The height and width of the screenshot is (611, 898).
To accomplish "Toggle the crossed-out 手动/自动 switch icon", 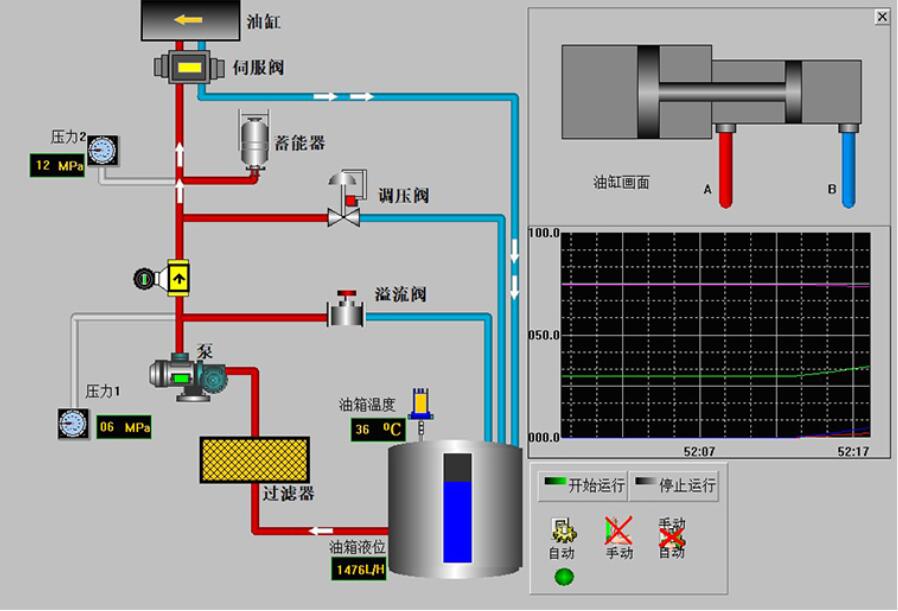I will [672, 538].
